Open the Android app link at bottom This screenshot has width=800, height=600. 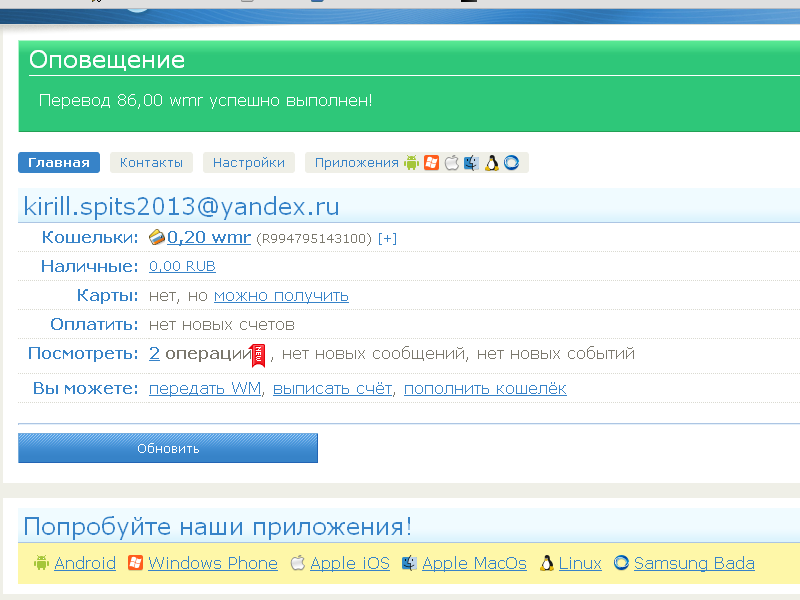(85, 563)
